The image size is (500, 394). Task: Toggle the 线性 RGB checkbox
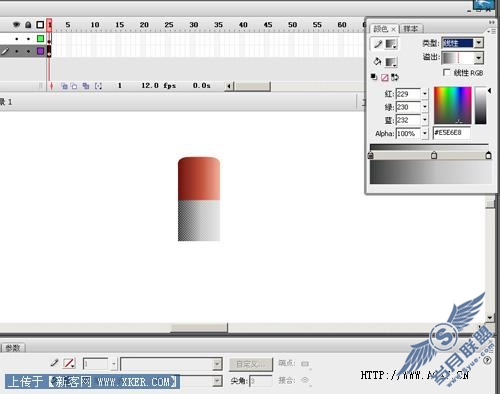446,72
